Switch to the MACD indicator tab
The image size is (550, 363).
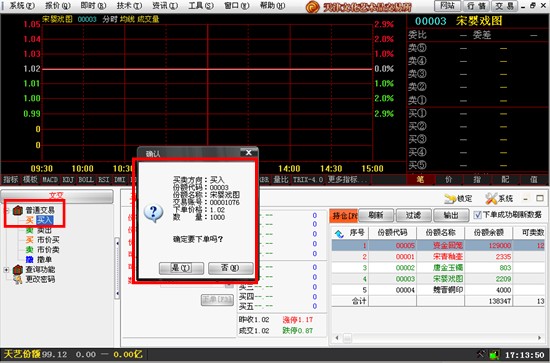(50, 180)
